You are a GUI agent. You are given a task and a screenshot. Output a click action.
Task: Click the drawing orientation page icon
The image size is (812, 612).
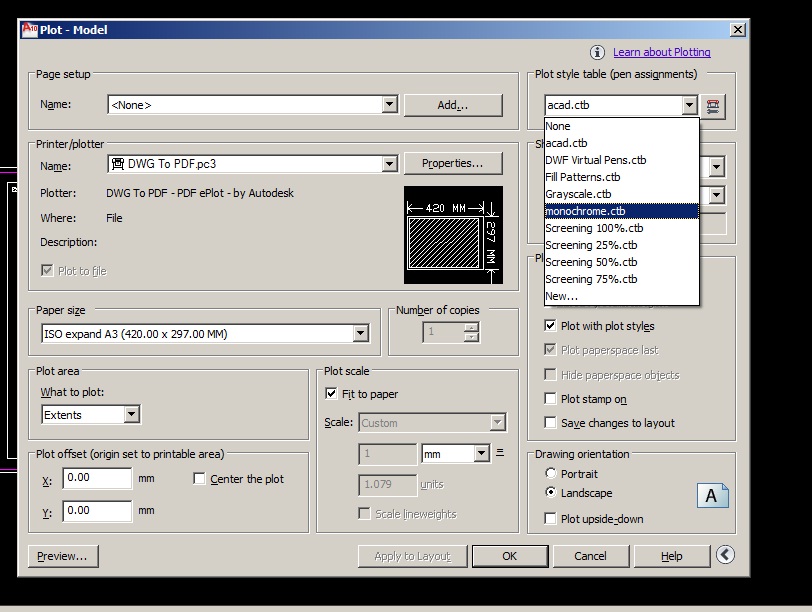pyautogui.click(x=713, y=496)
